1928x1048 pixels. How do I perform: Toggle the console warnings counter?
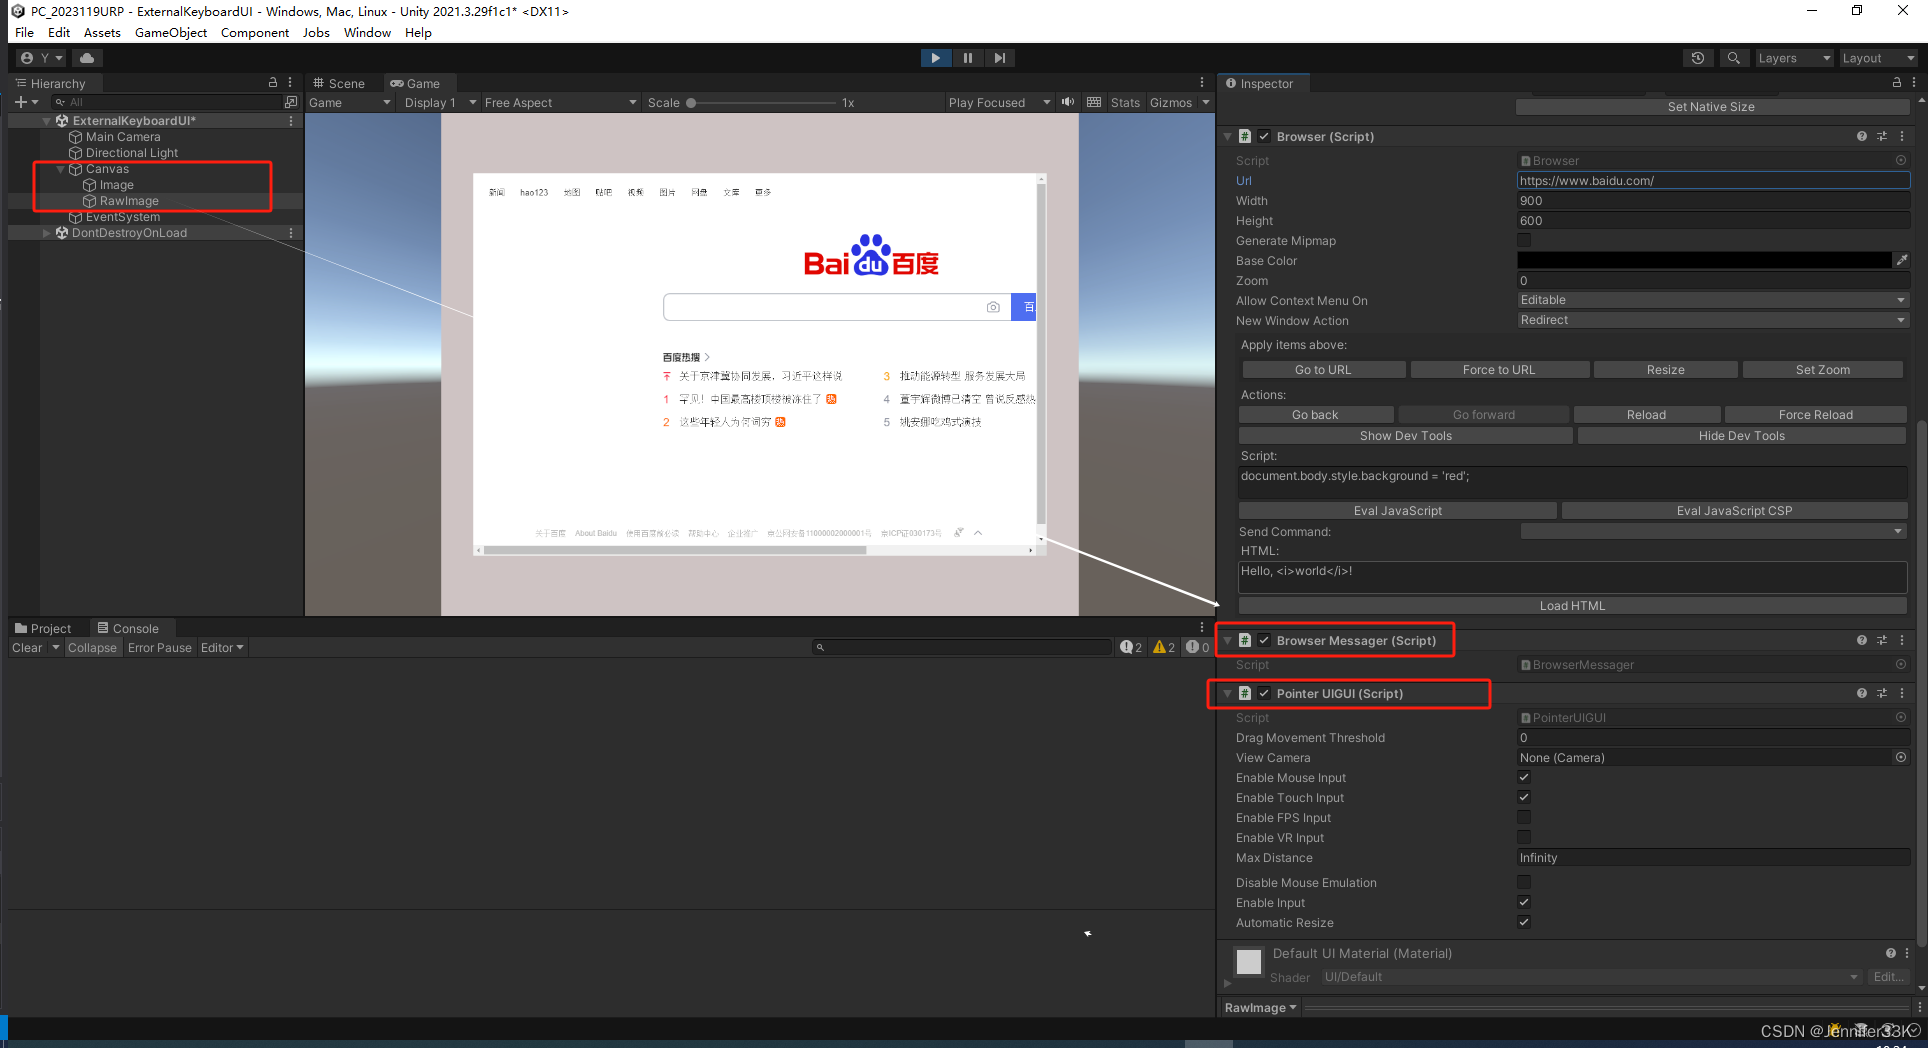pos(1164,647)
